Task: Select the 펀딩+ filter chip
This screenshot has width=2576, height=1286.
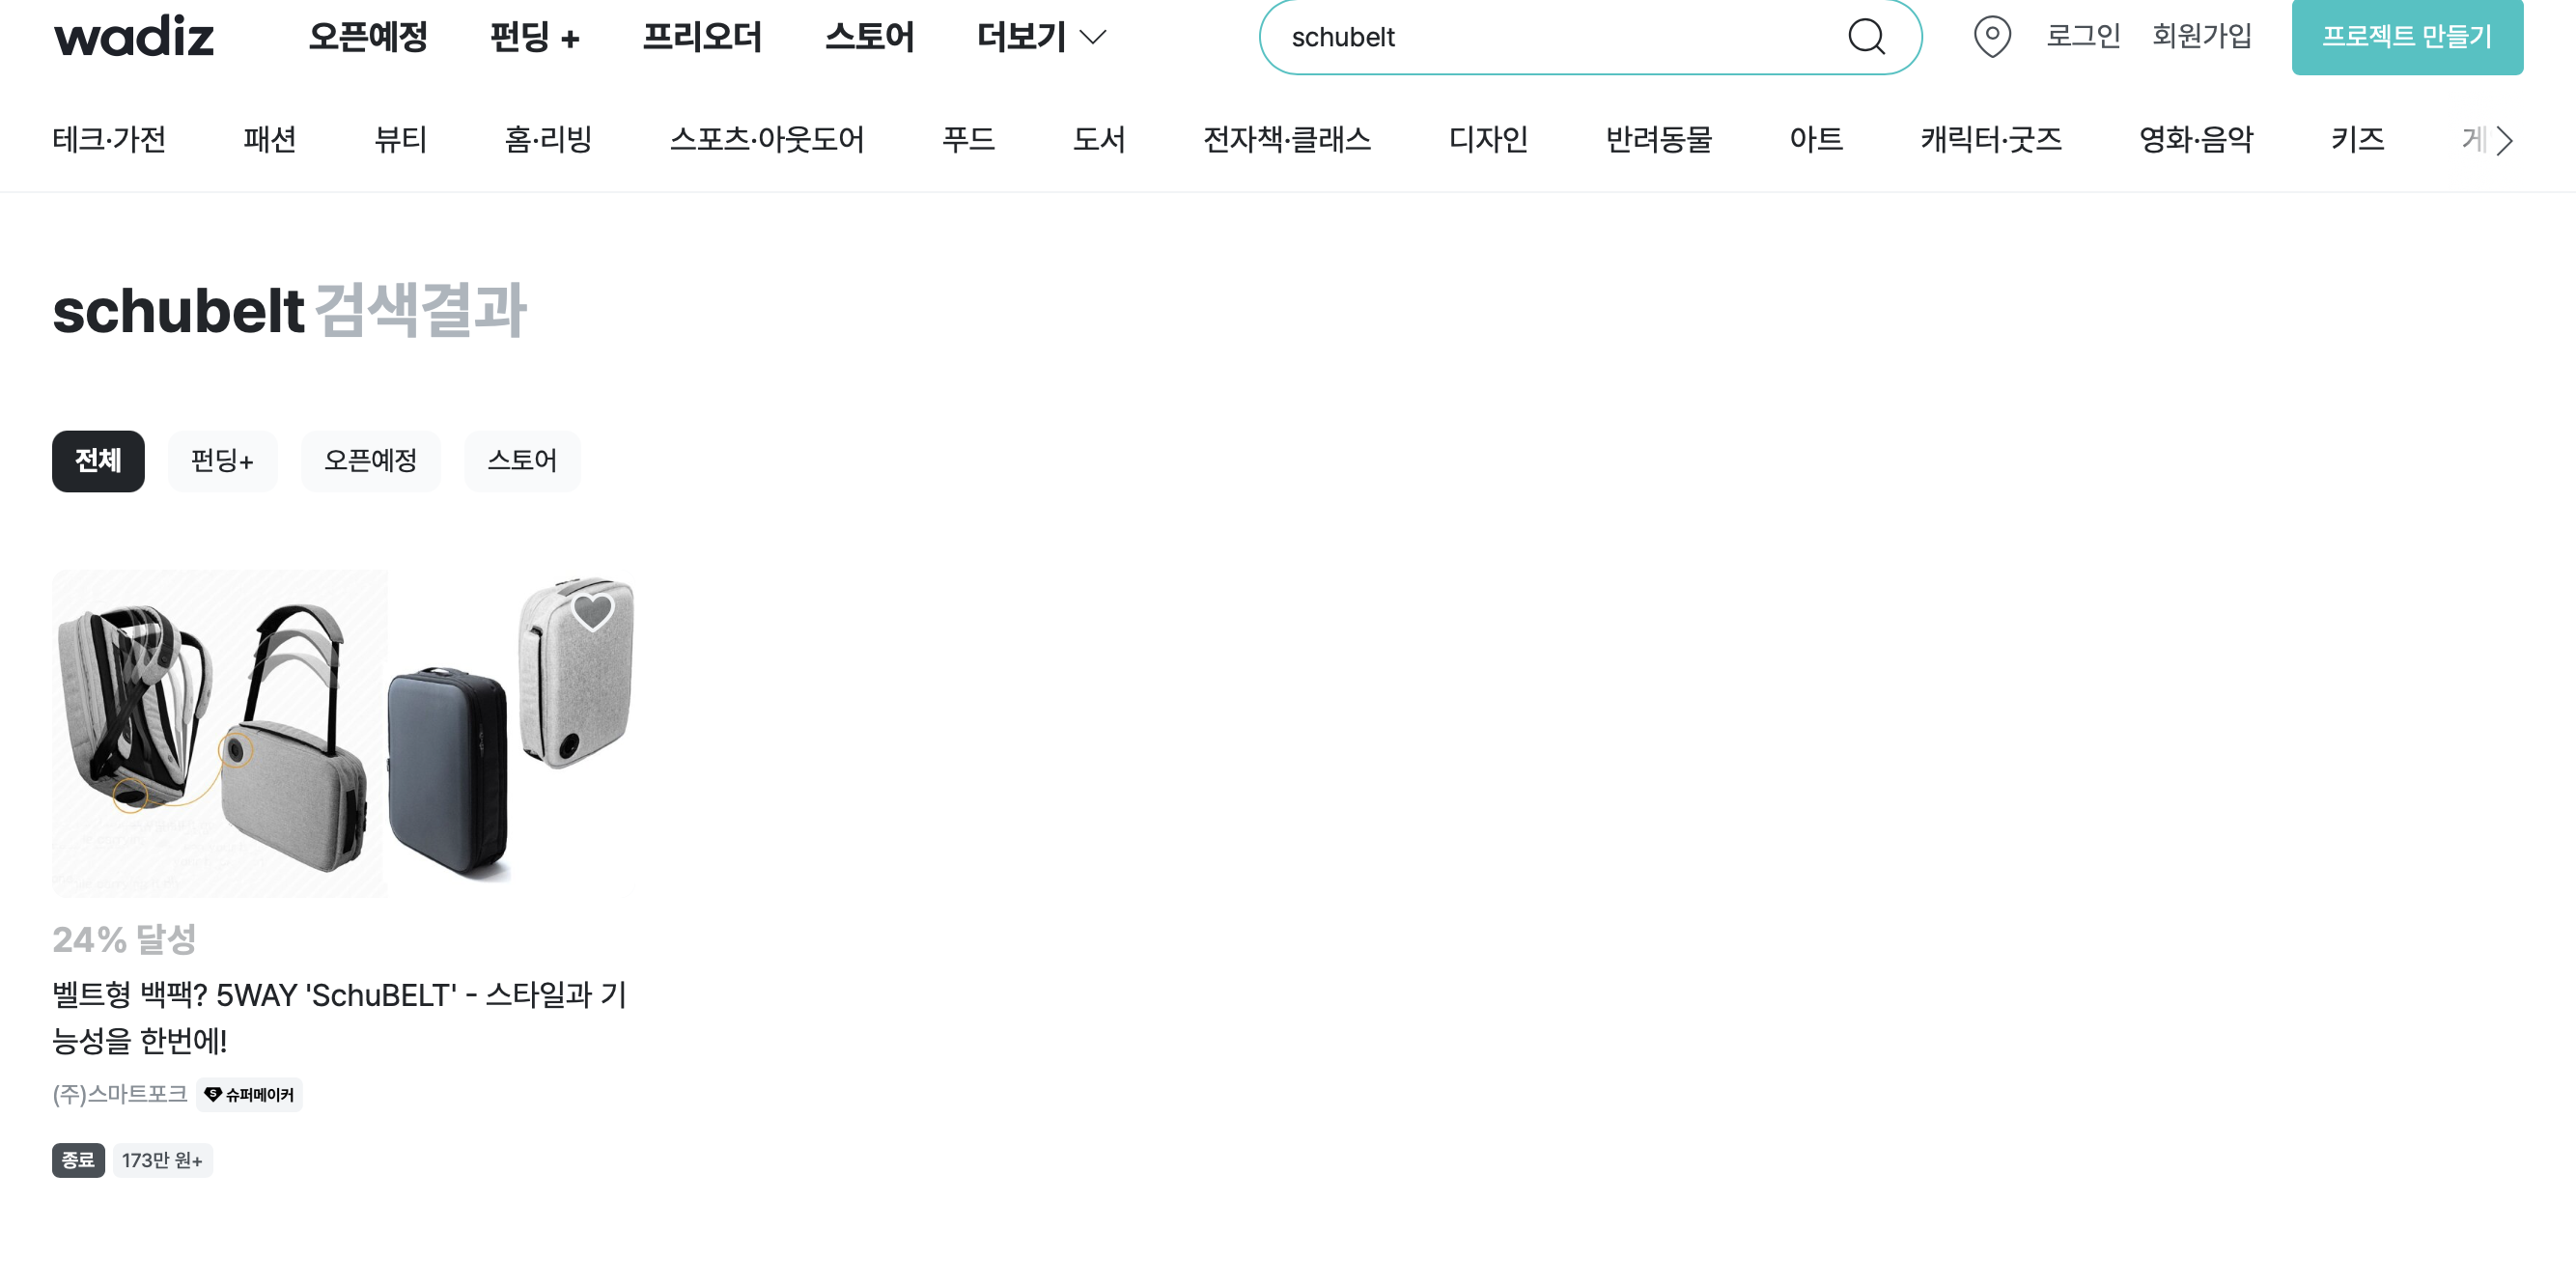Action: click(222, 461)
